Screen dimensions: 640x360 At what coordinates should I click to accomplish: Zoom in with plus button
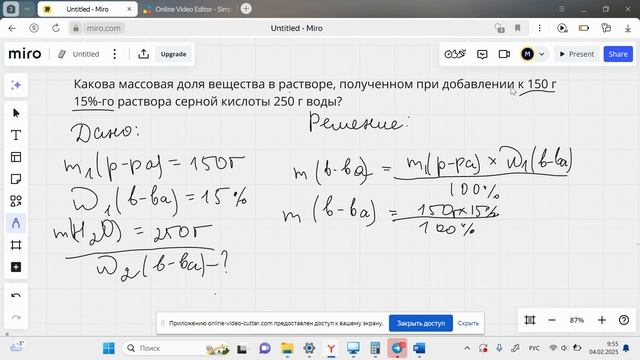602,320
